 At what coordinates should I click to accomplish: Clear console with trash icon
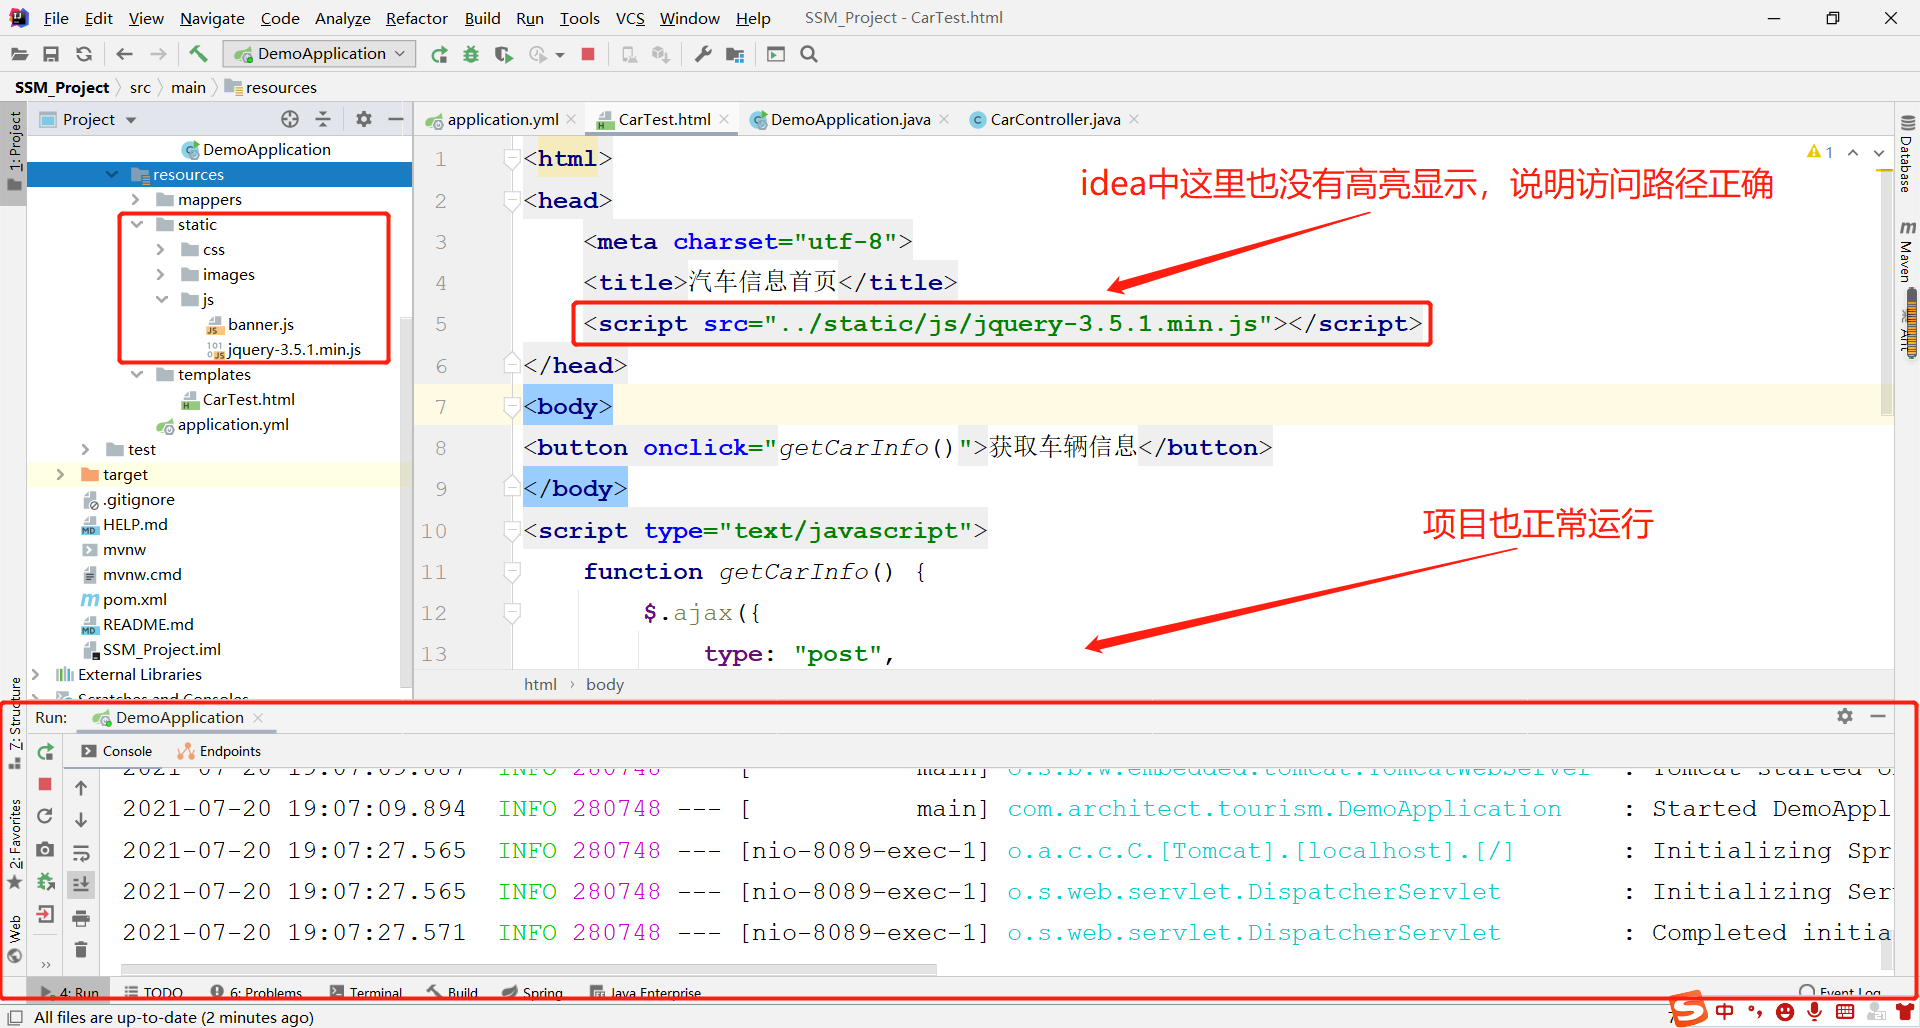[81, 950]
